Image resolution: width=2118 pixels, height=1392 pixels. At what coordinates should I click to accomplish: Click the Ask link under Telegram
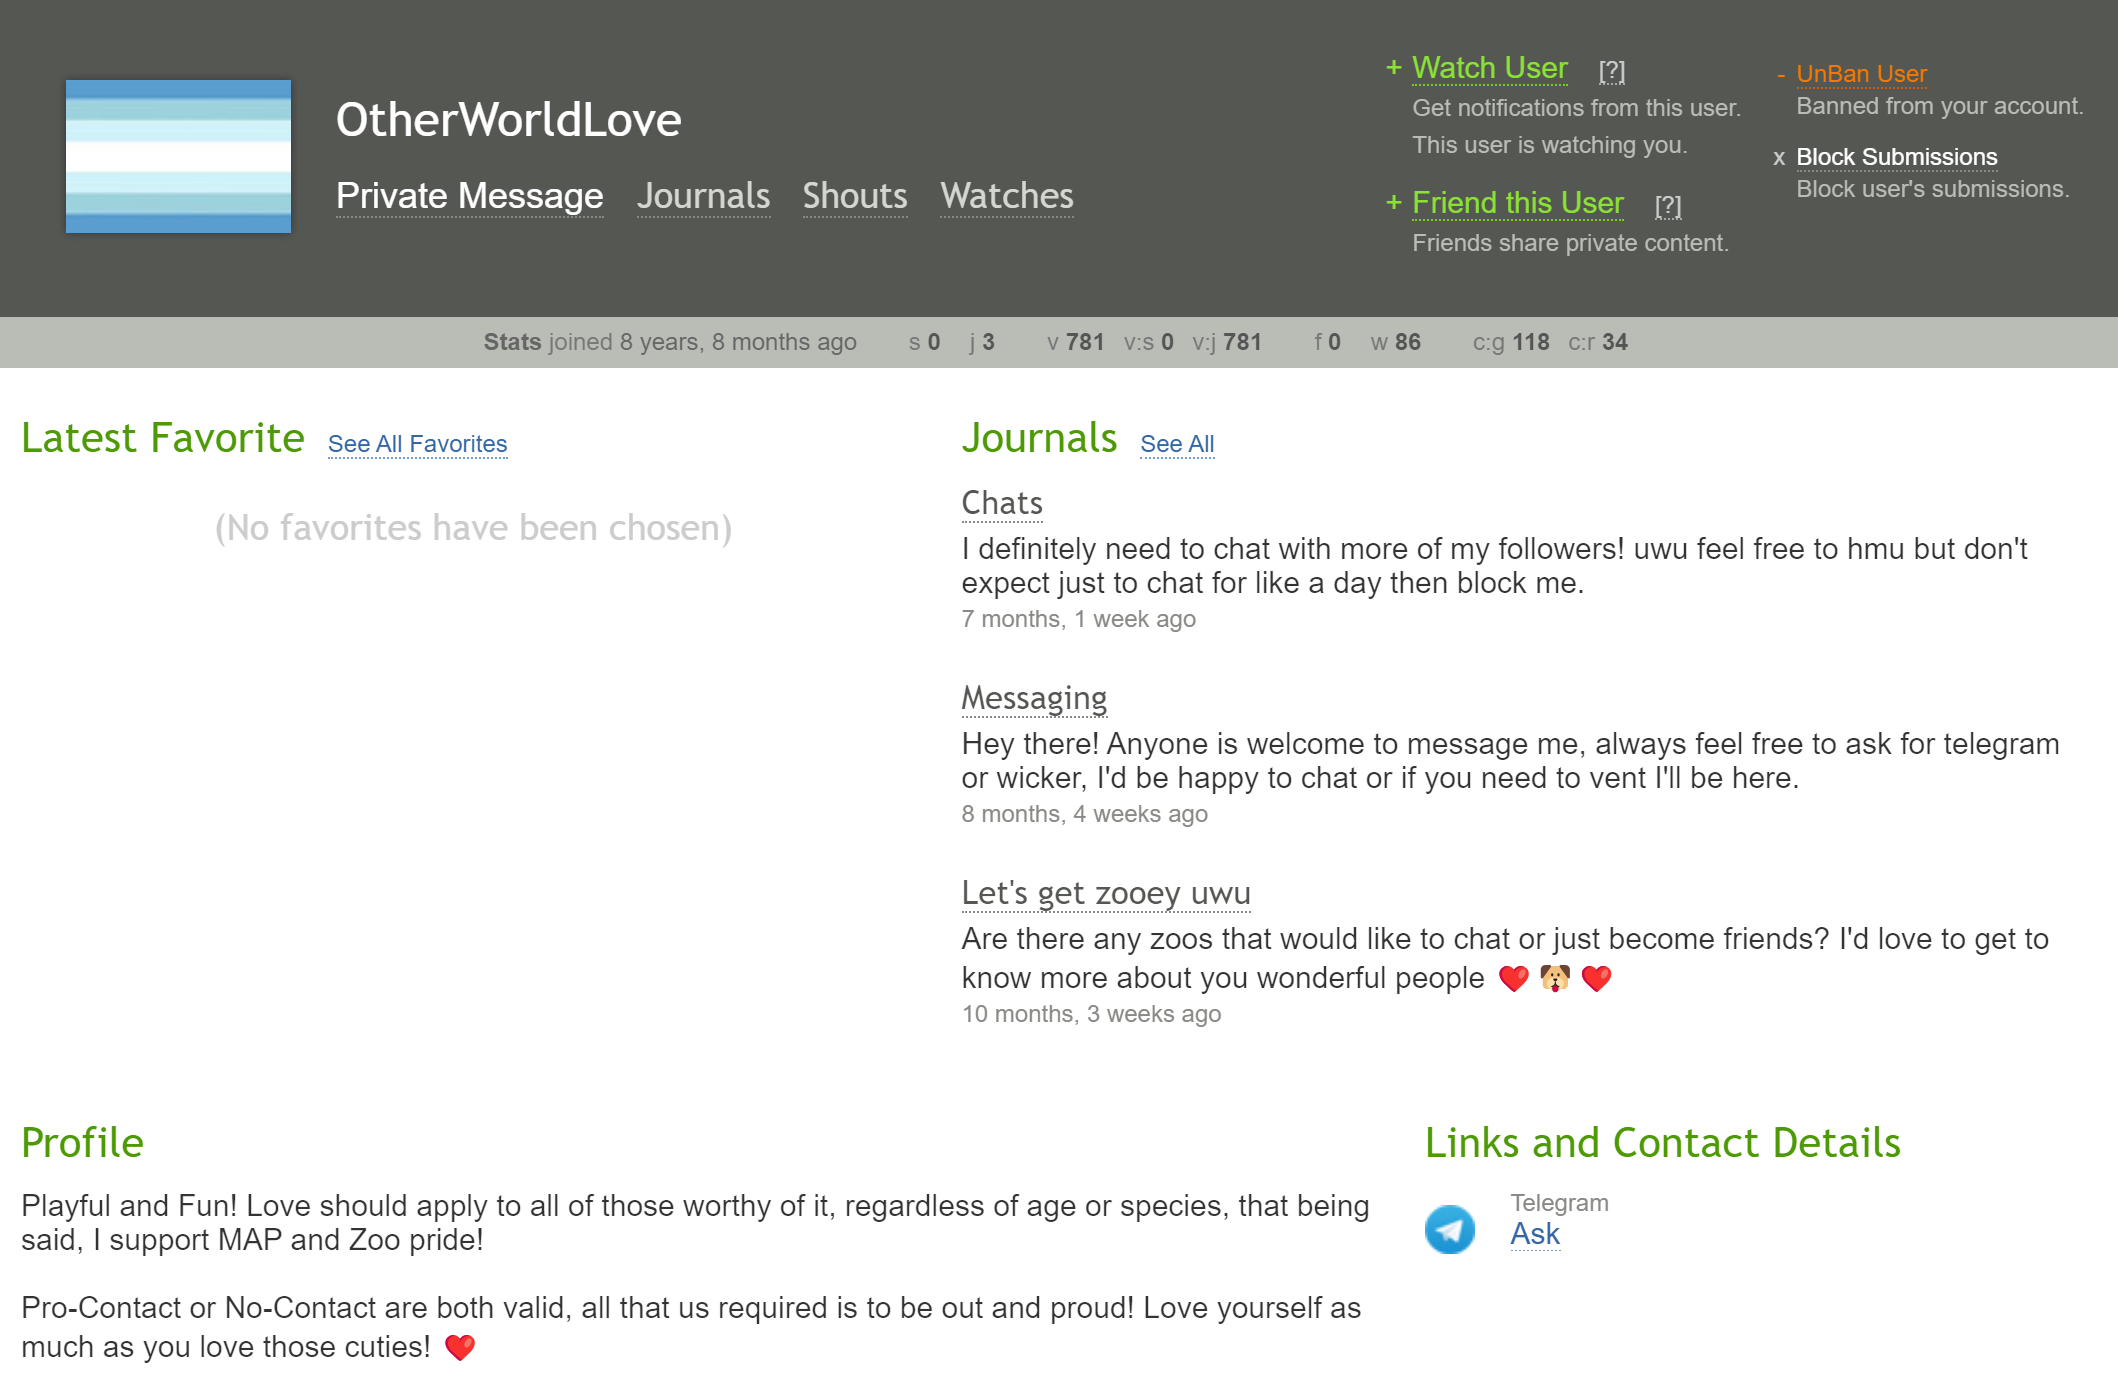[1534, 1234]
